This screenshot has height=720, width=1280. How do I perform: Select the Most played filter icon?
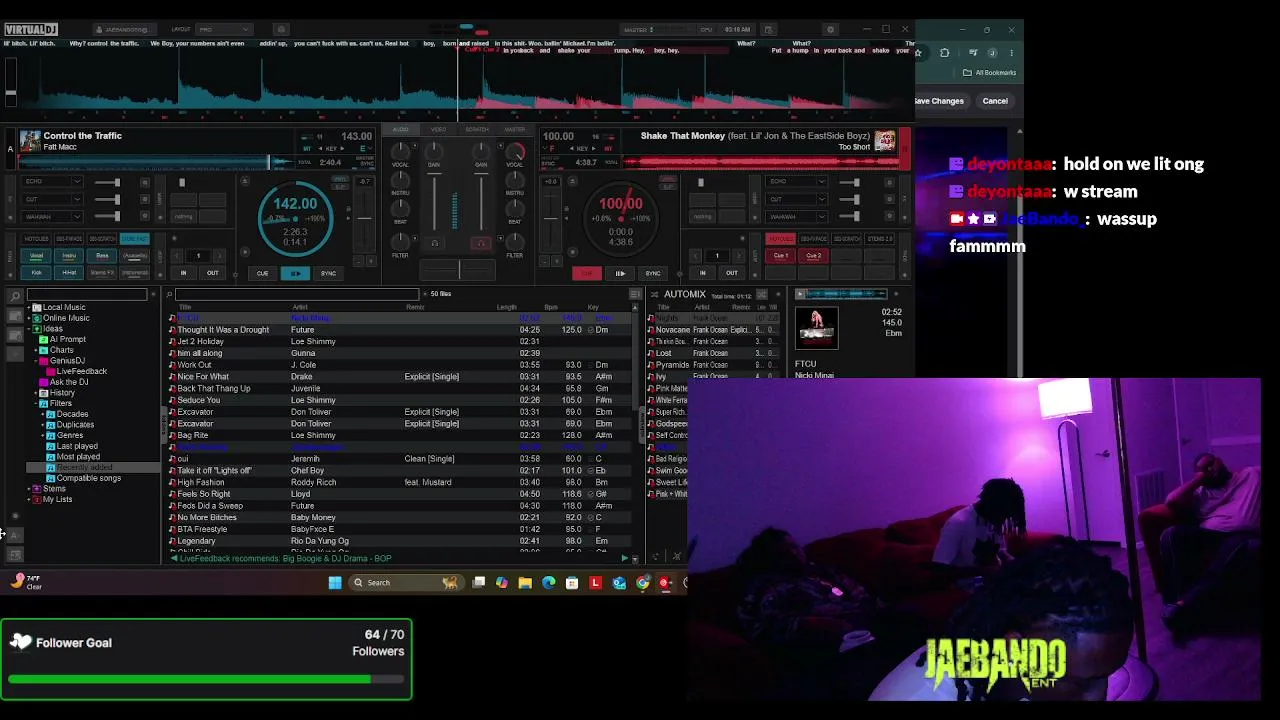coord(51,457)
